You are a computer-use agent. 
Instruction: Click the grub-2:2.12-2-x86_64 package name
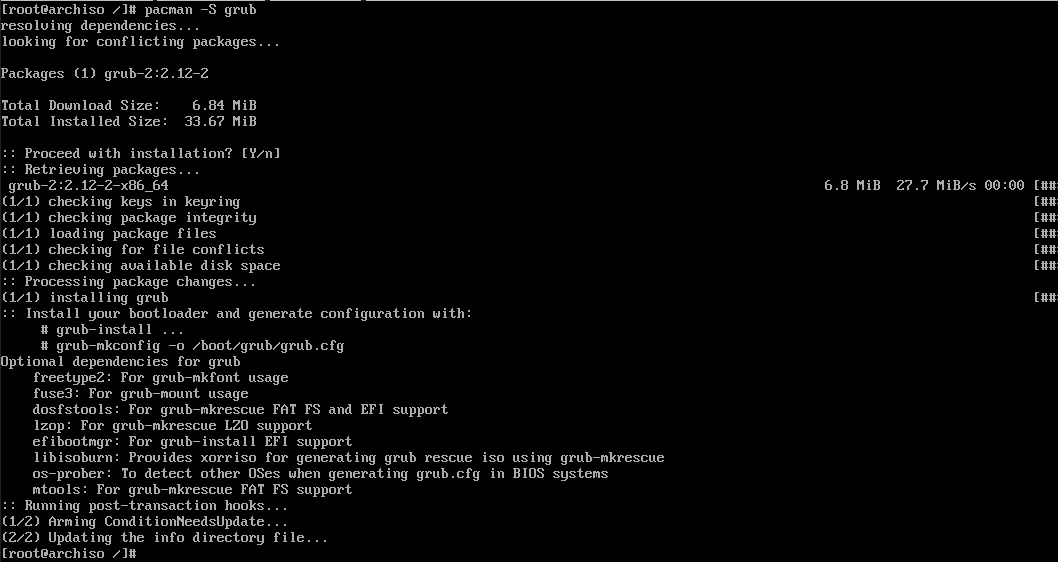coord(88,186)
